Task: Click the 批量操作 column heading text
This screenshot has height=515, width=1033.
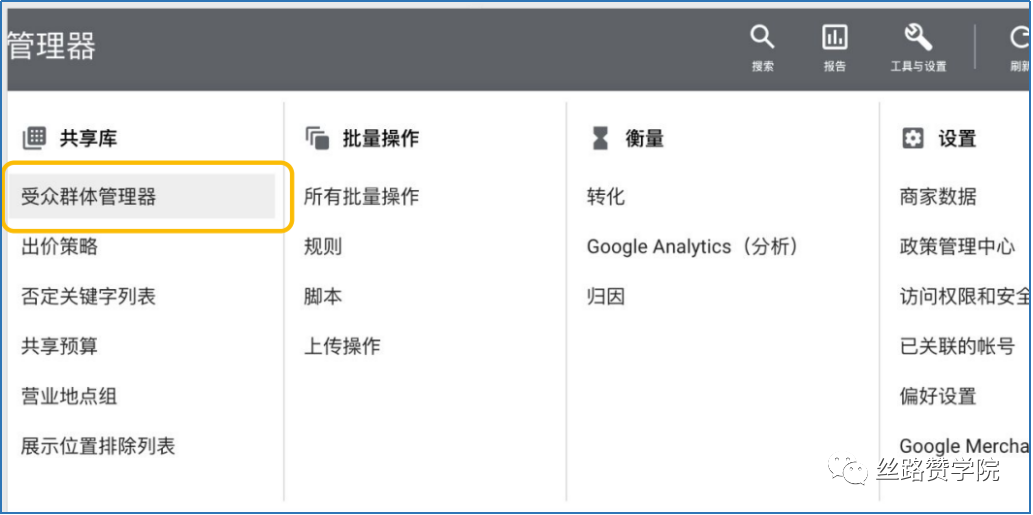Action: coord(381,138)
